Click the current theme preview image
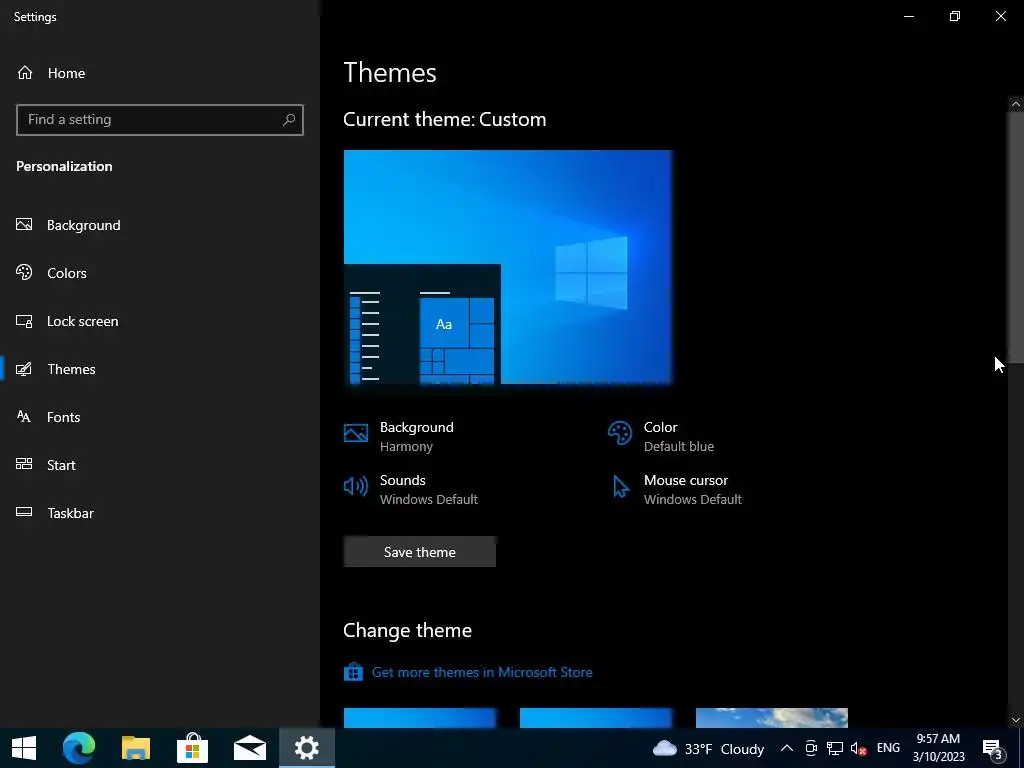Image resolution: width=1024 pixels, height=768 pixels. [x=508, y=267]
